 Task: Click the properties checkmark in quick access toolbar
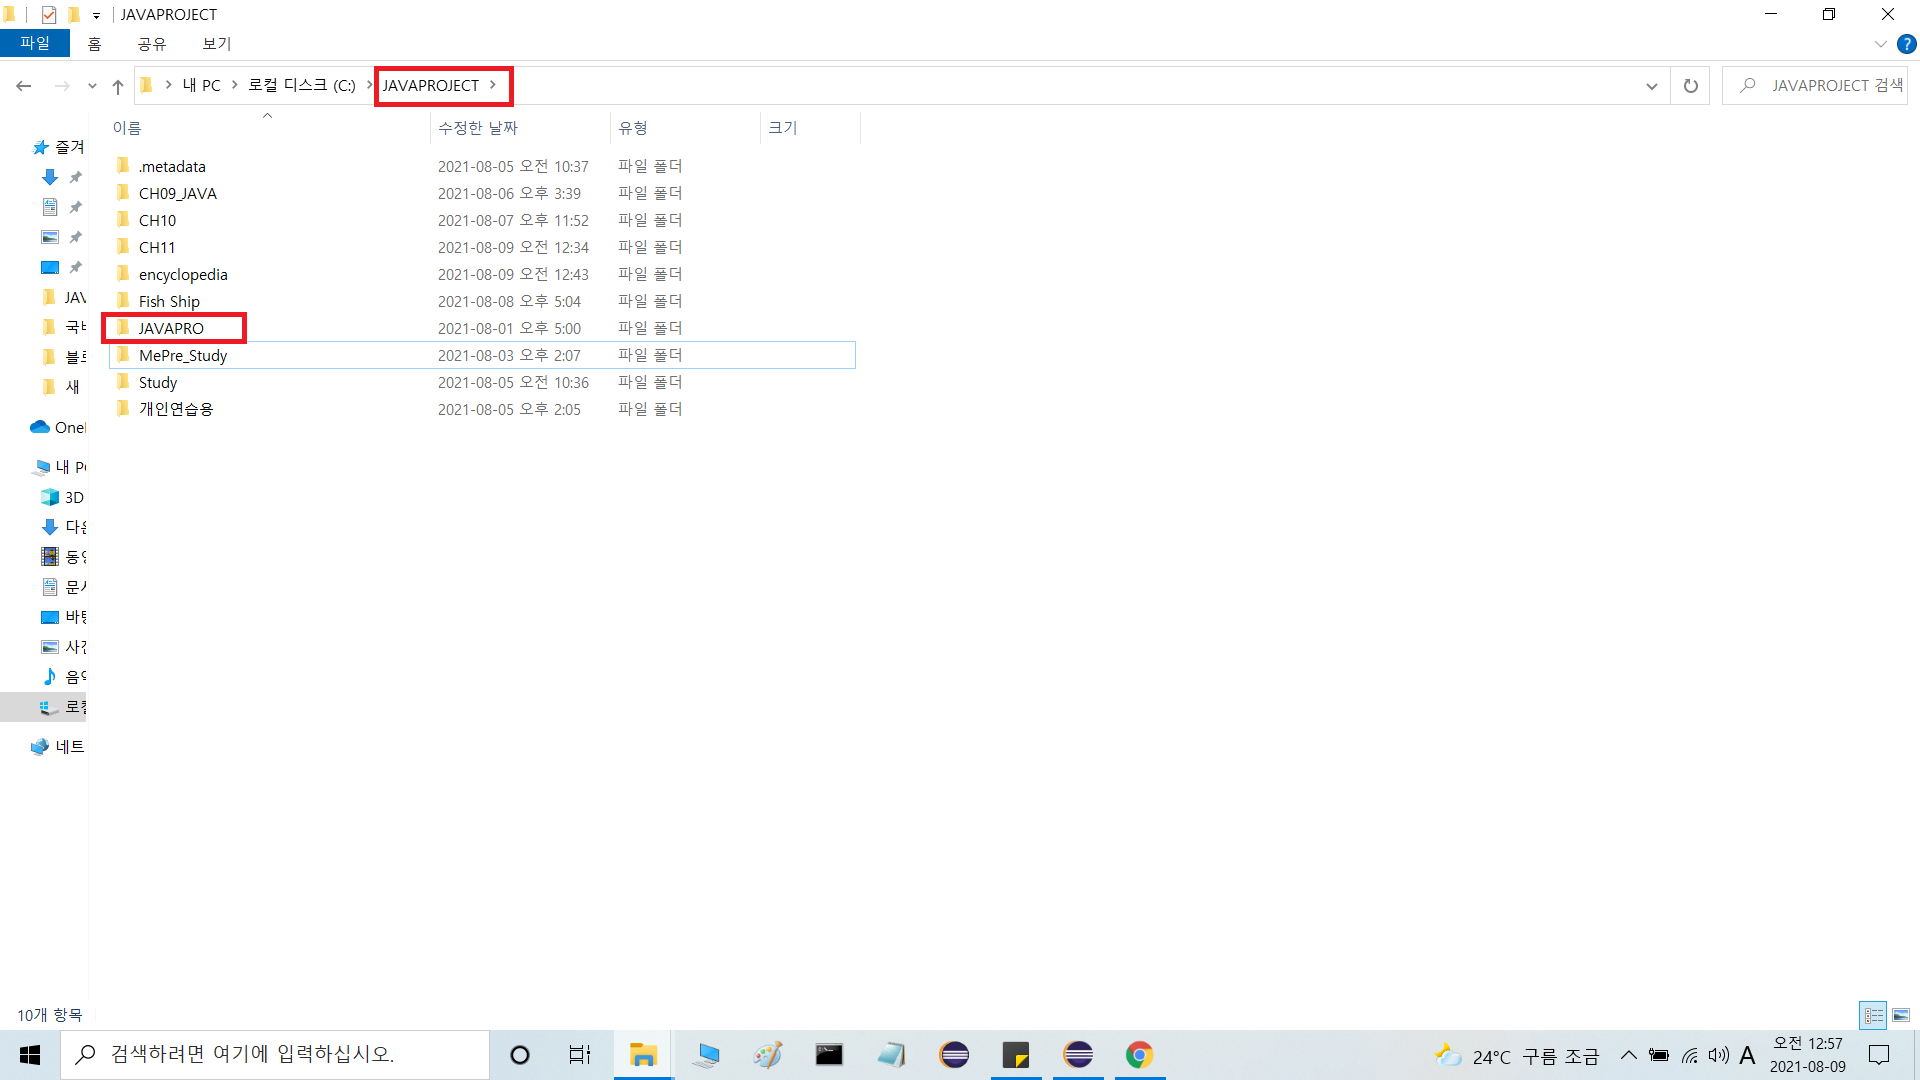[48, 14]
